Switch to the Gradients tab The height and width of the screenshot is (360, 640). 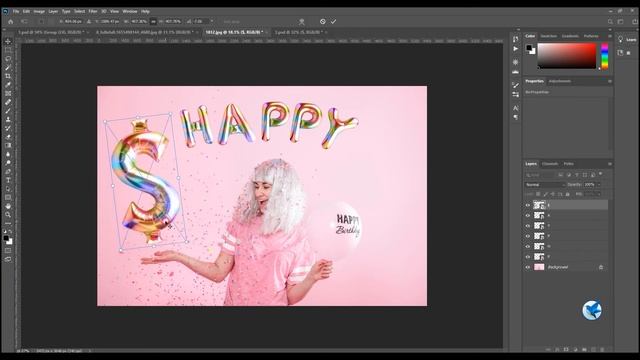point(570,36)
